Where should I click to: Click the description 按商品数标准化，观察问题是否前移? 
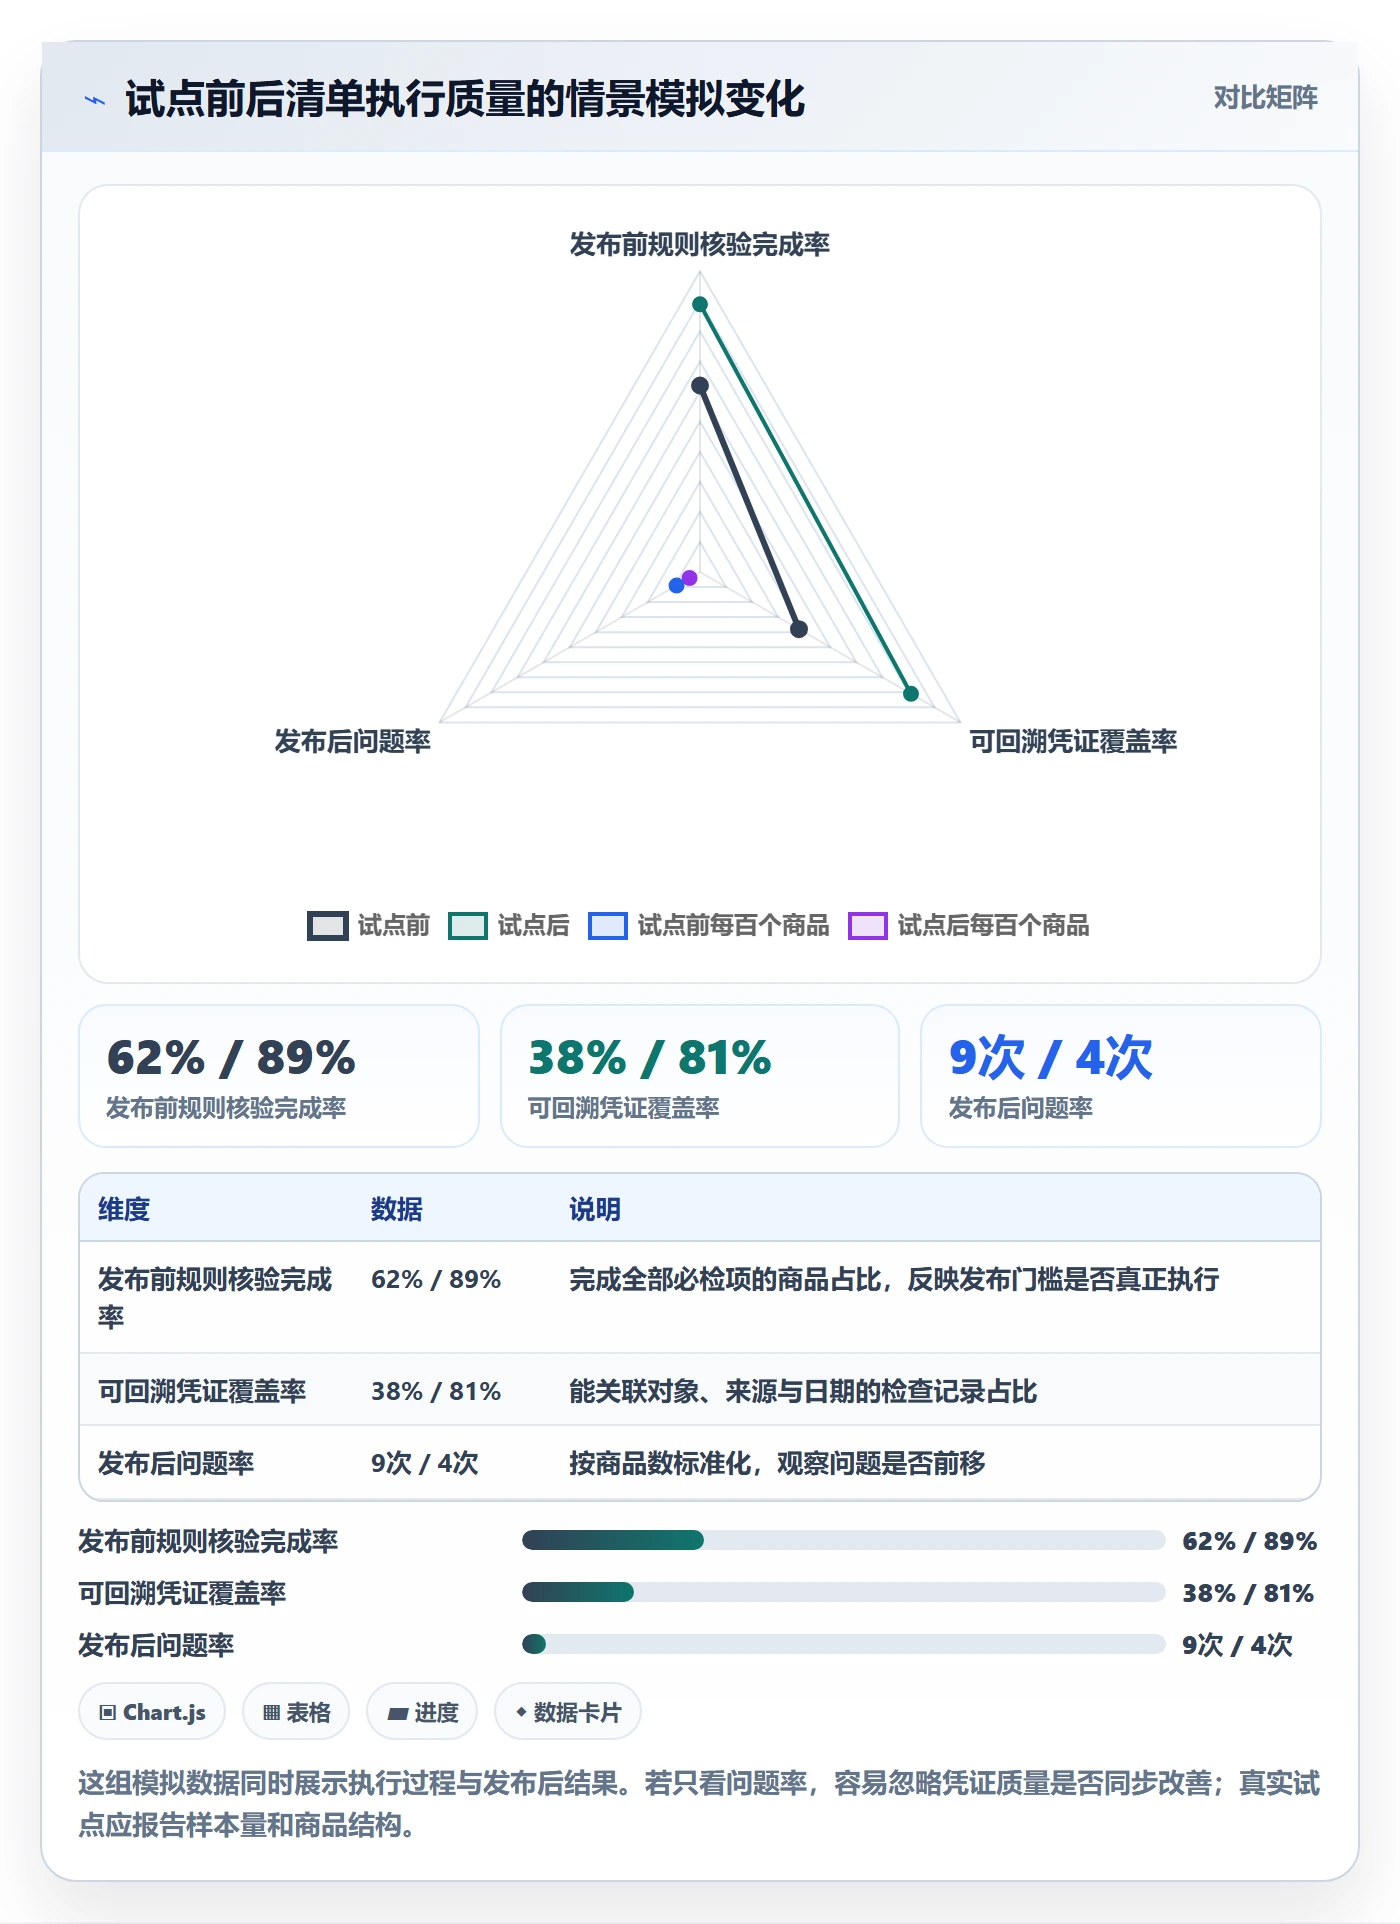tap(777, 1463)
